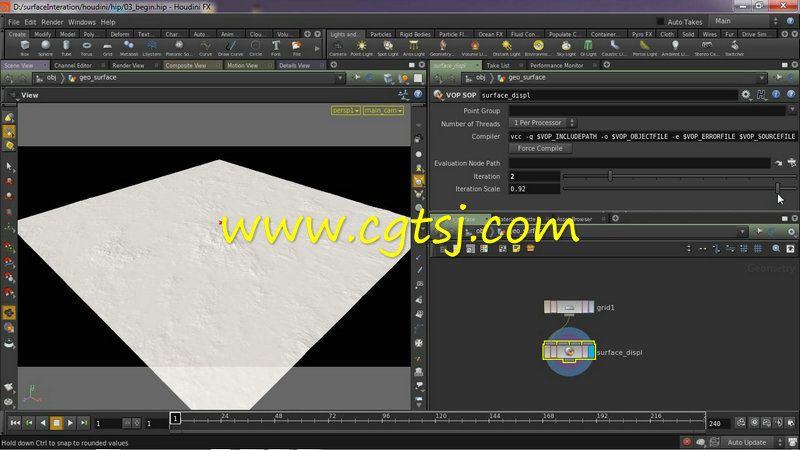Open the Pyro FX shelf tab
Screen dimensions: 800x450
[642, 34]
